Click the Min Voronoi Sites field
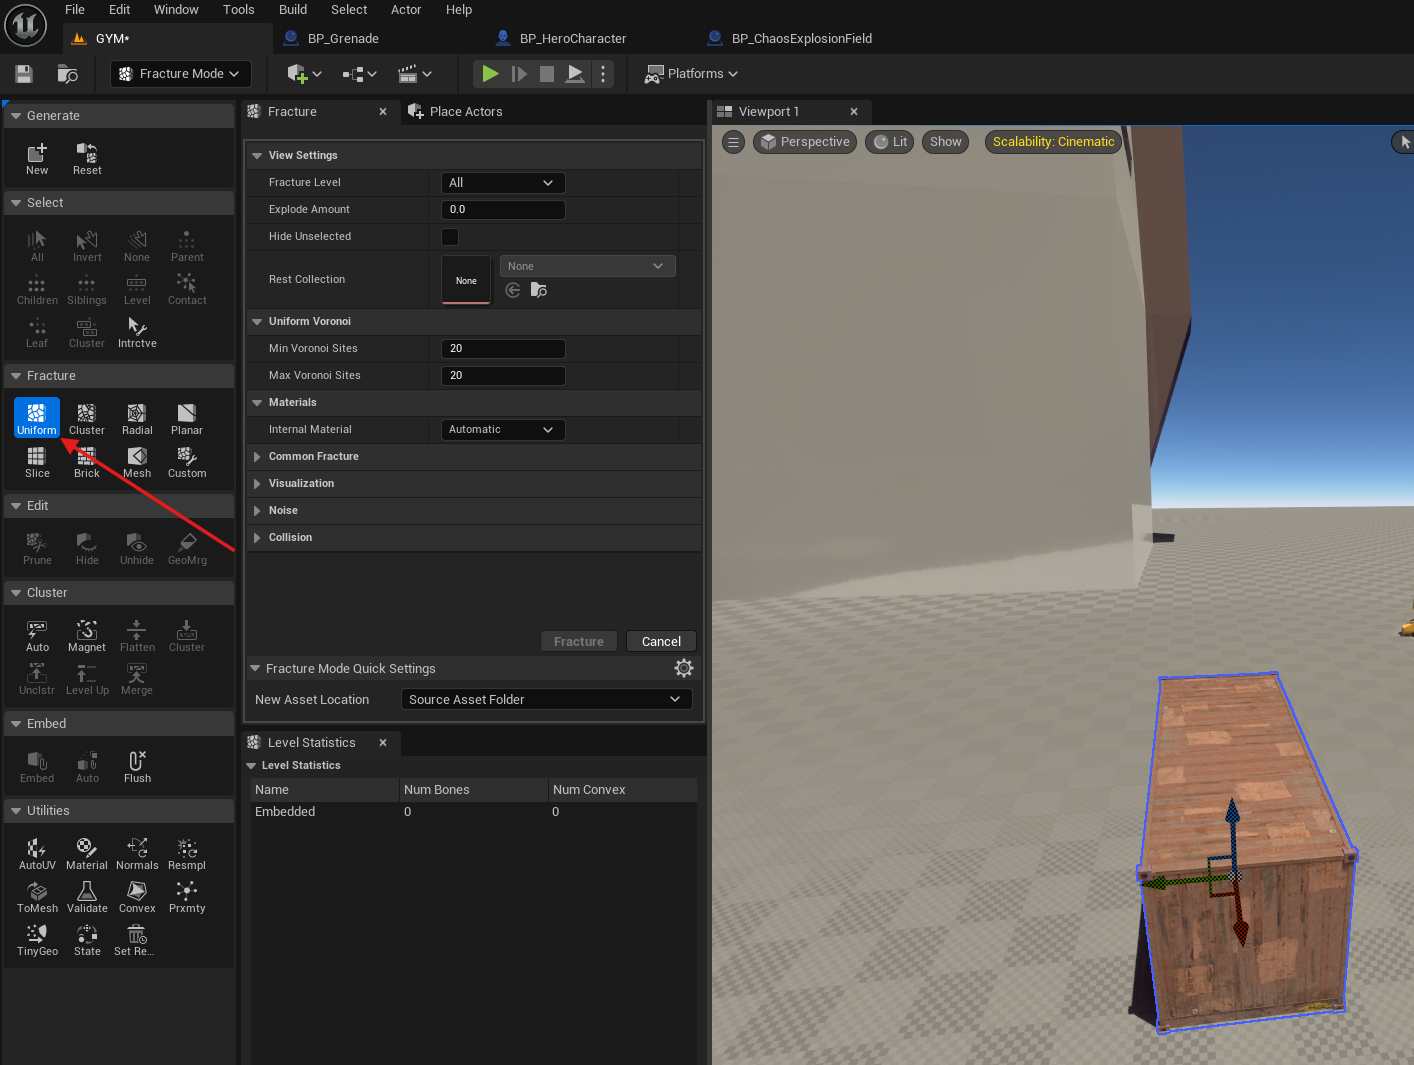 click(x=503, y=349)
